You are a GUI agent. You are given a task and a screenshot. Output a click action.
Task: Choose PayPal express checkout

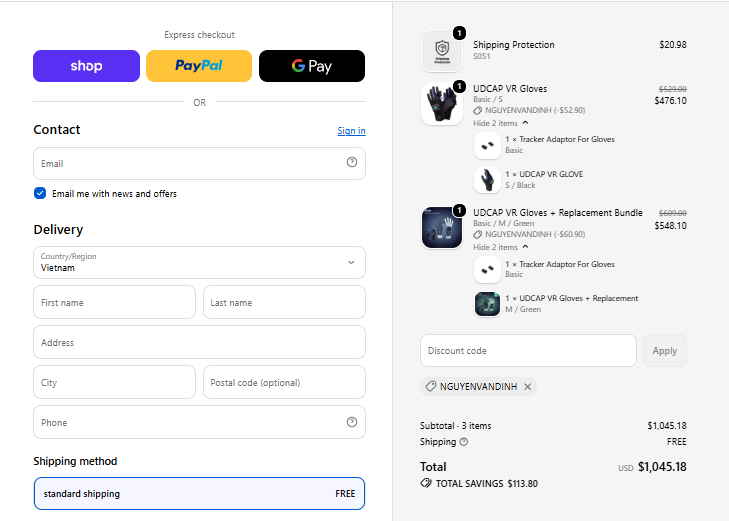[x=199, y=66]
